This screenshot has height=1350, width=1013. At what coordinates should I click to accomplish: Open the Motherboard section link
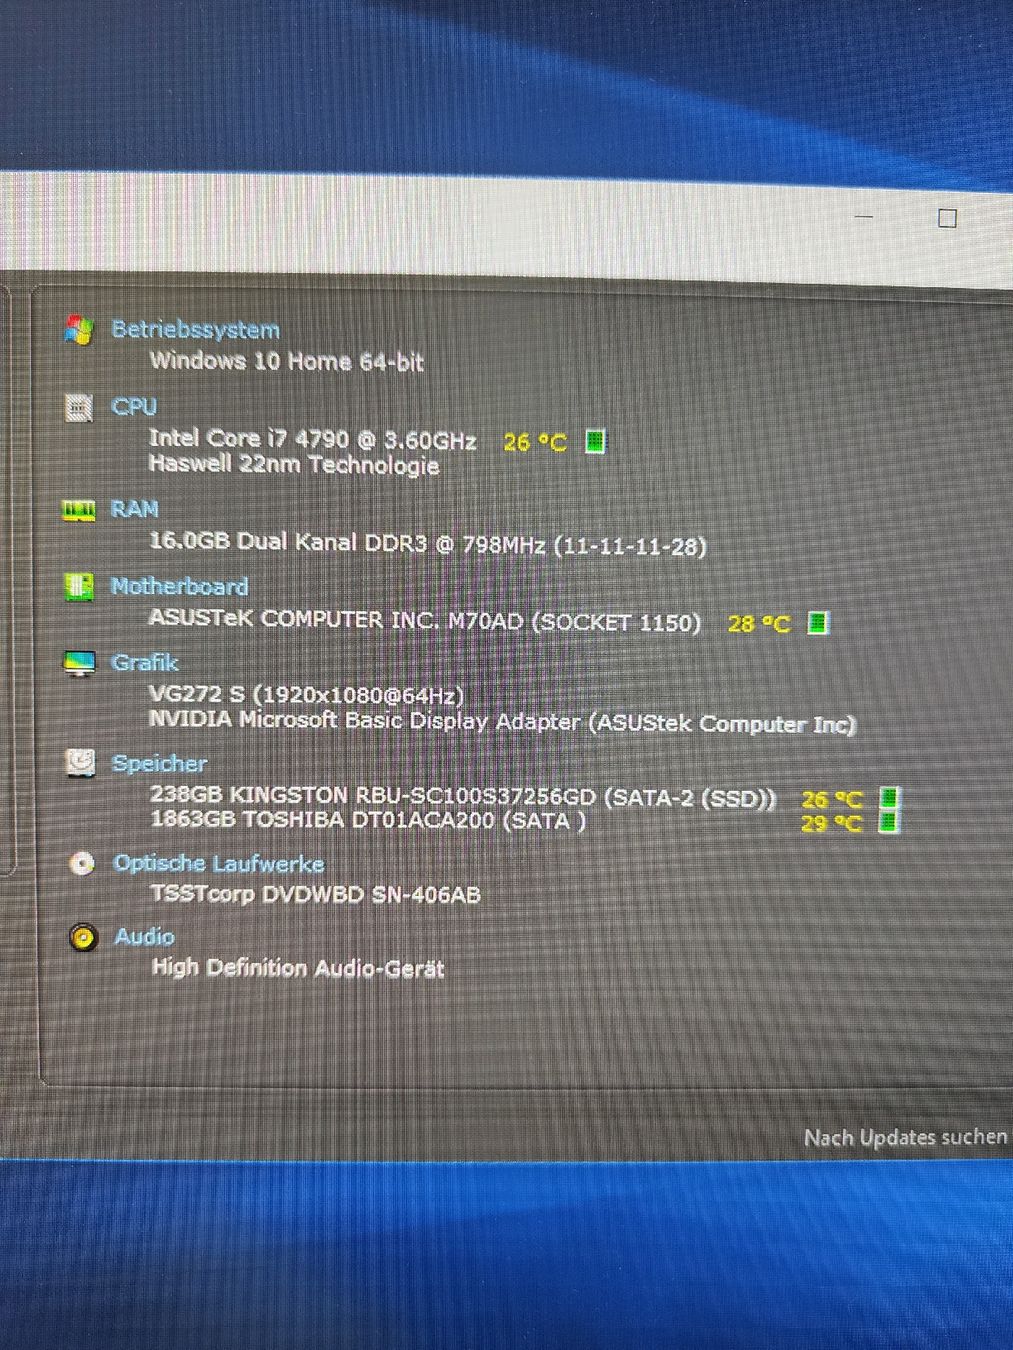pyautogui.click(x=179, y=586)
